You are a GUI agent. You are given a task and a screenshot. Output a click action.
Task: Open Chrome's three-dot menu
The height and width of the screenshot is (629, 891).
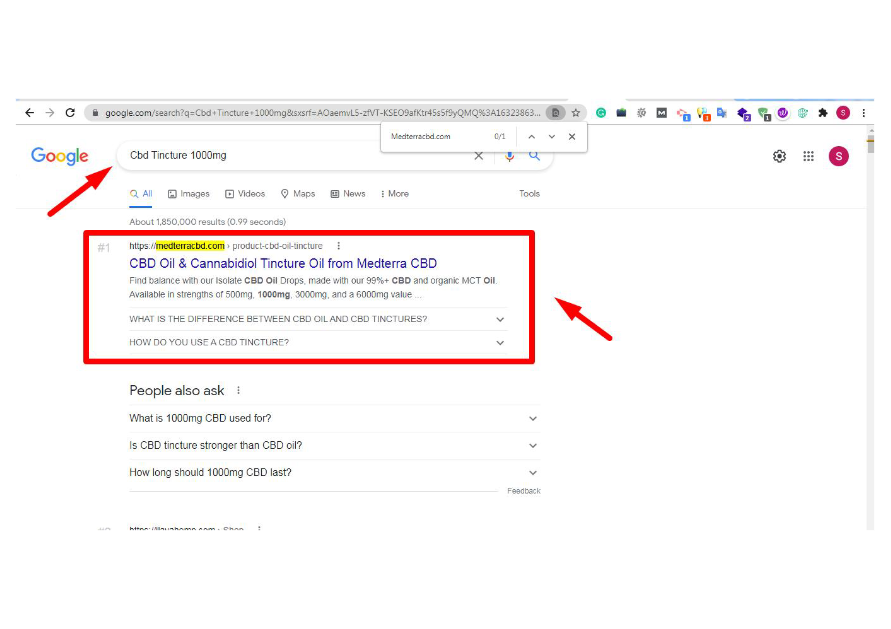[x=864, y=113]
